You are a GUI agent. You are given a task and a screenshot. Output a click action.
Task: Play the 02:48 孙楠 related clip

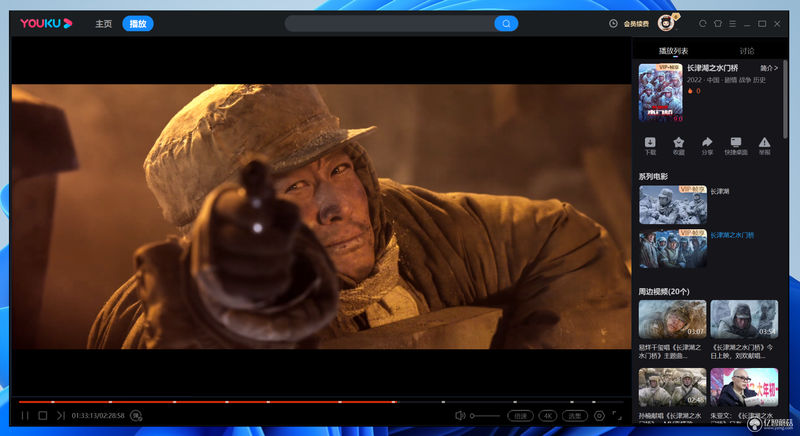pyautogui.click(x=672, y=387)
